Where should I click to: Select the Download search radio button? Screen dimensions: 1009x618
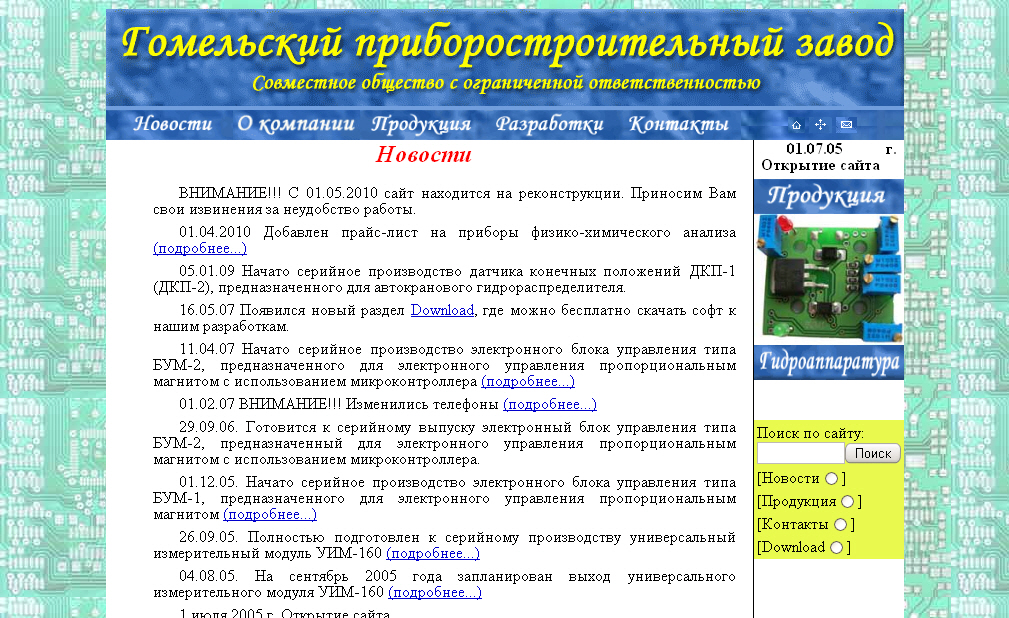click(x=836, y=548)
